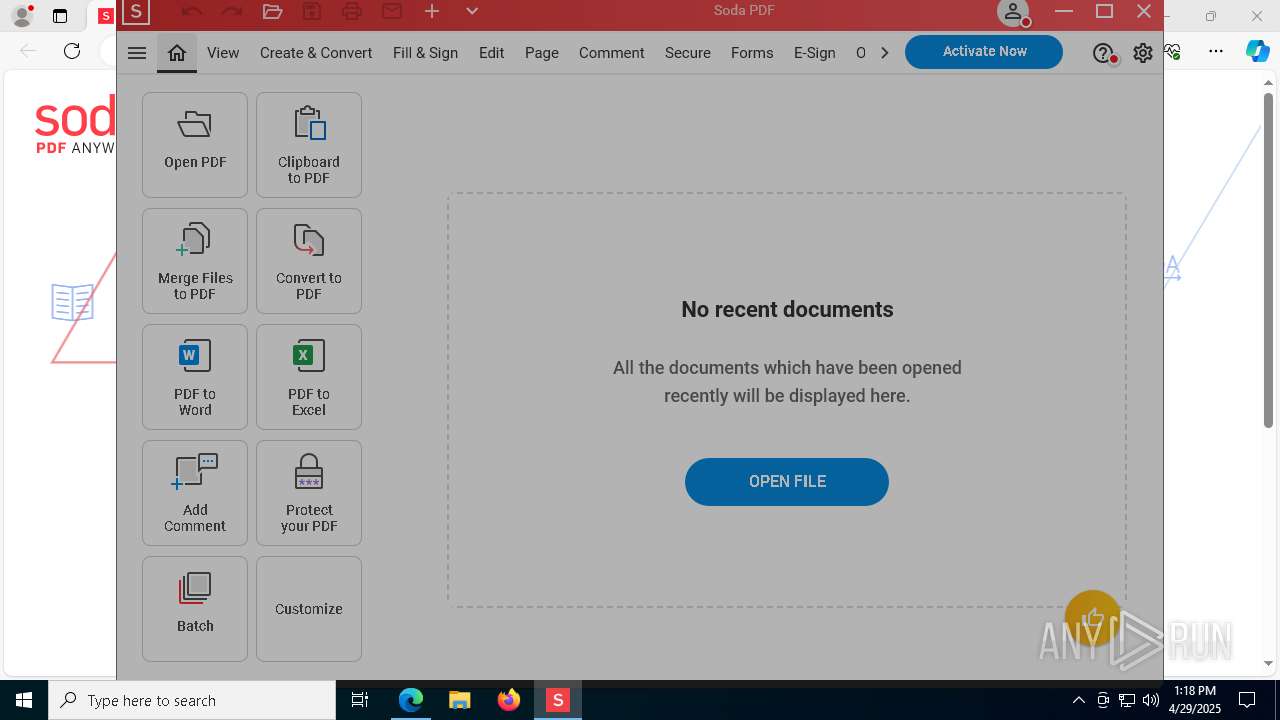Click the Open PDF tile
Viewport: 1280px width, 720px height.
195,145
